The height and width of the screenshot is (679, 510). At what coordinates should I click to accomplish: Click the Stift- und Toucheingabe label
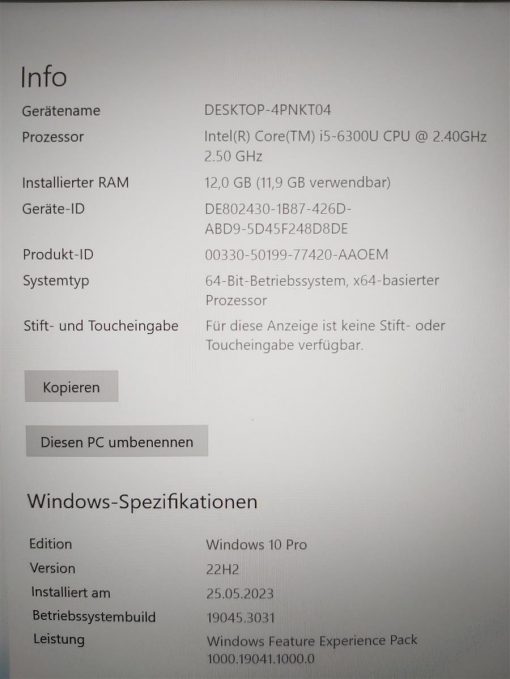[x=101, y=326]
